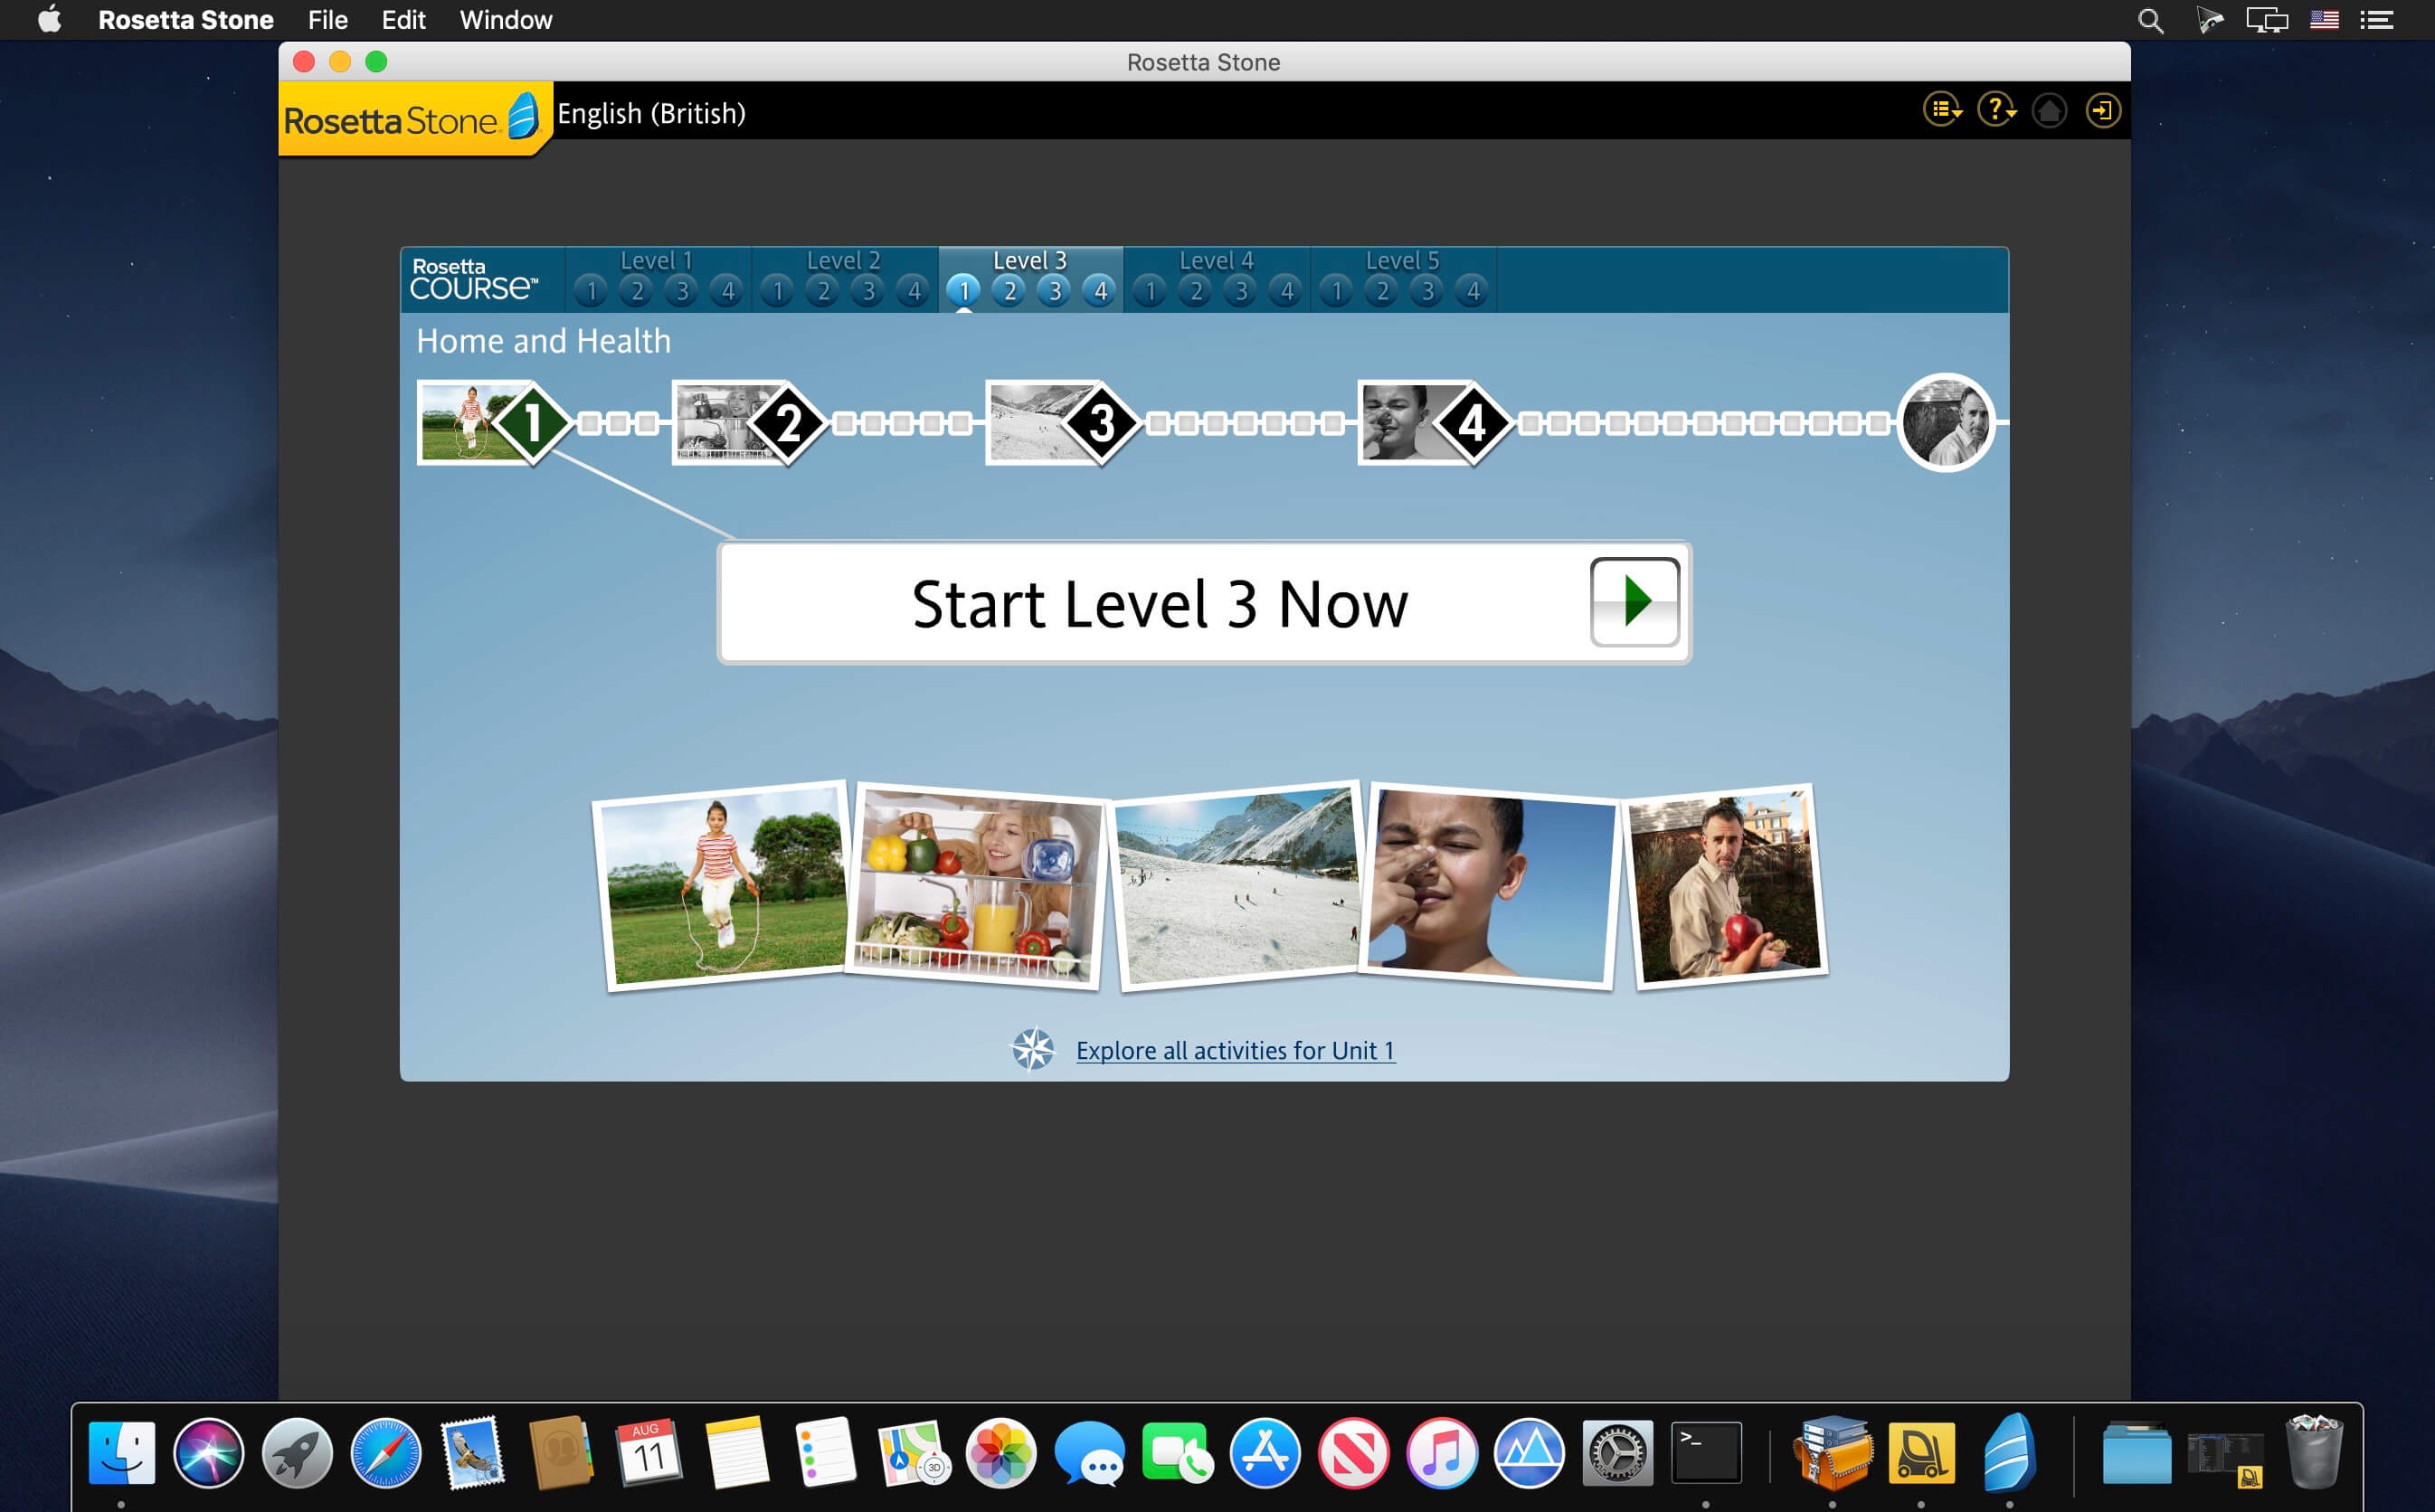This screenshot has height=1512, width=2435.
Task: Click the boy holding nose photo
Action: tap(1491, 885)
